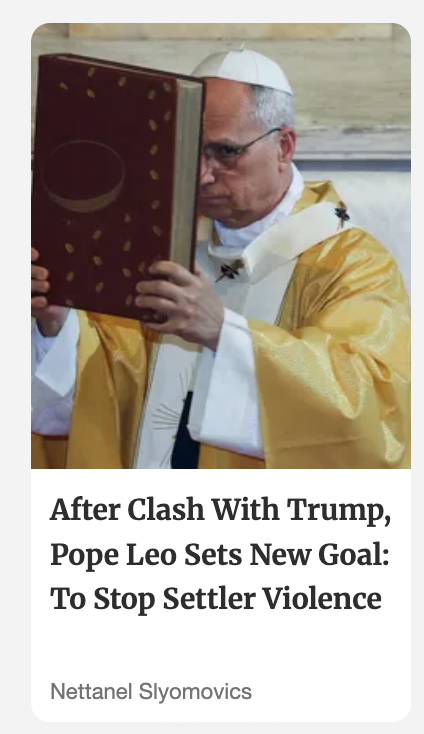Select the gray page background beside the card
This screenshot has width=424, height=734.
pos(15,367)
